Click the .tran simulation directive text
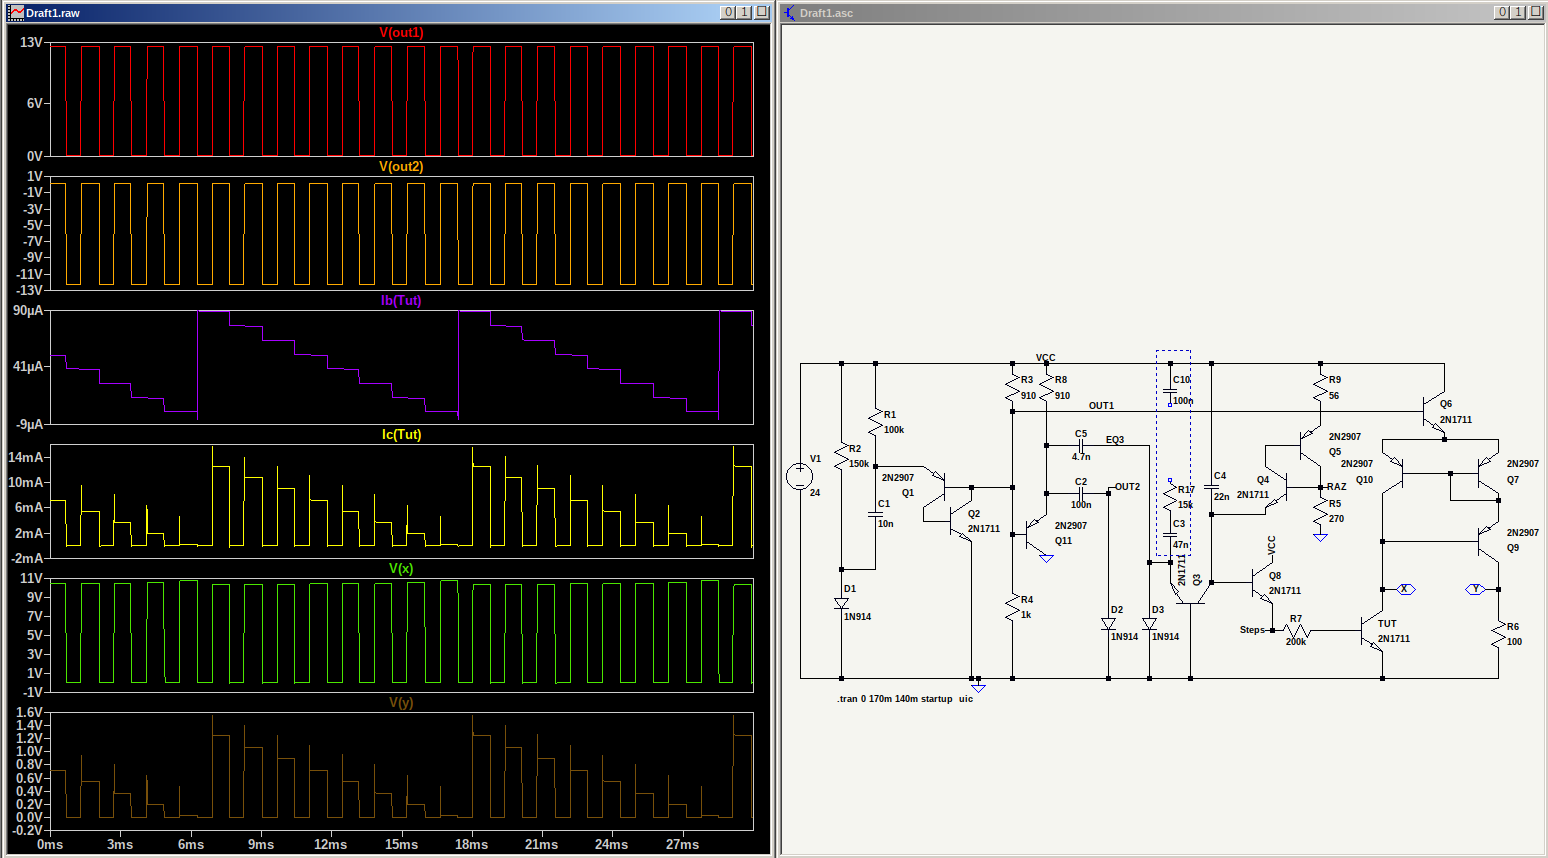Image resolution: width=1548 pixels, height=858 pixels. pyautogui.click(x=904, y=699)
